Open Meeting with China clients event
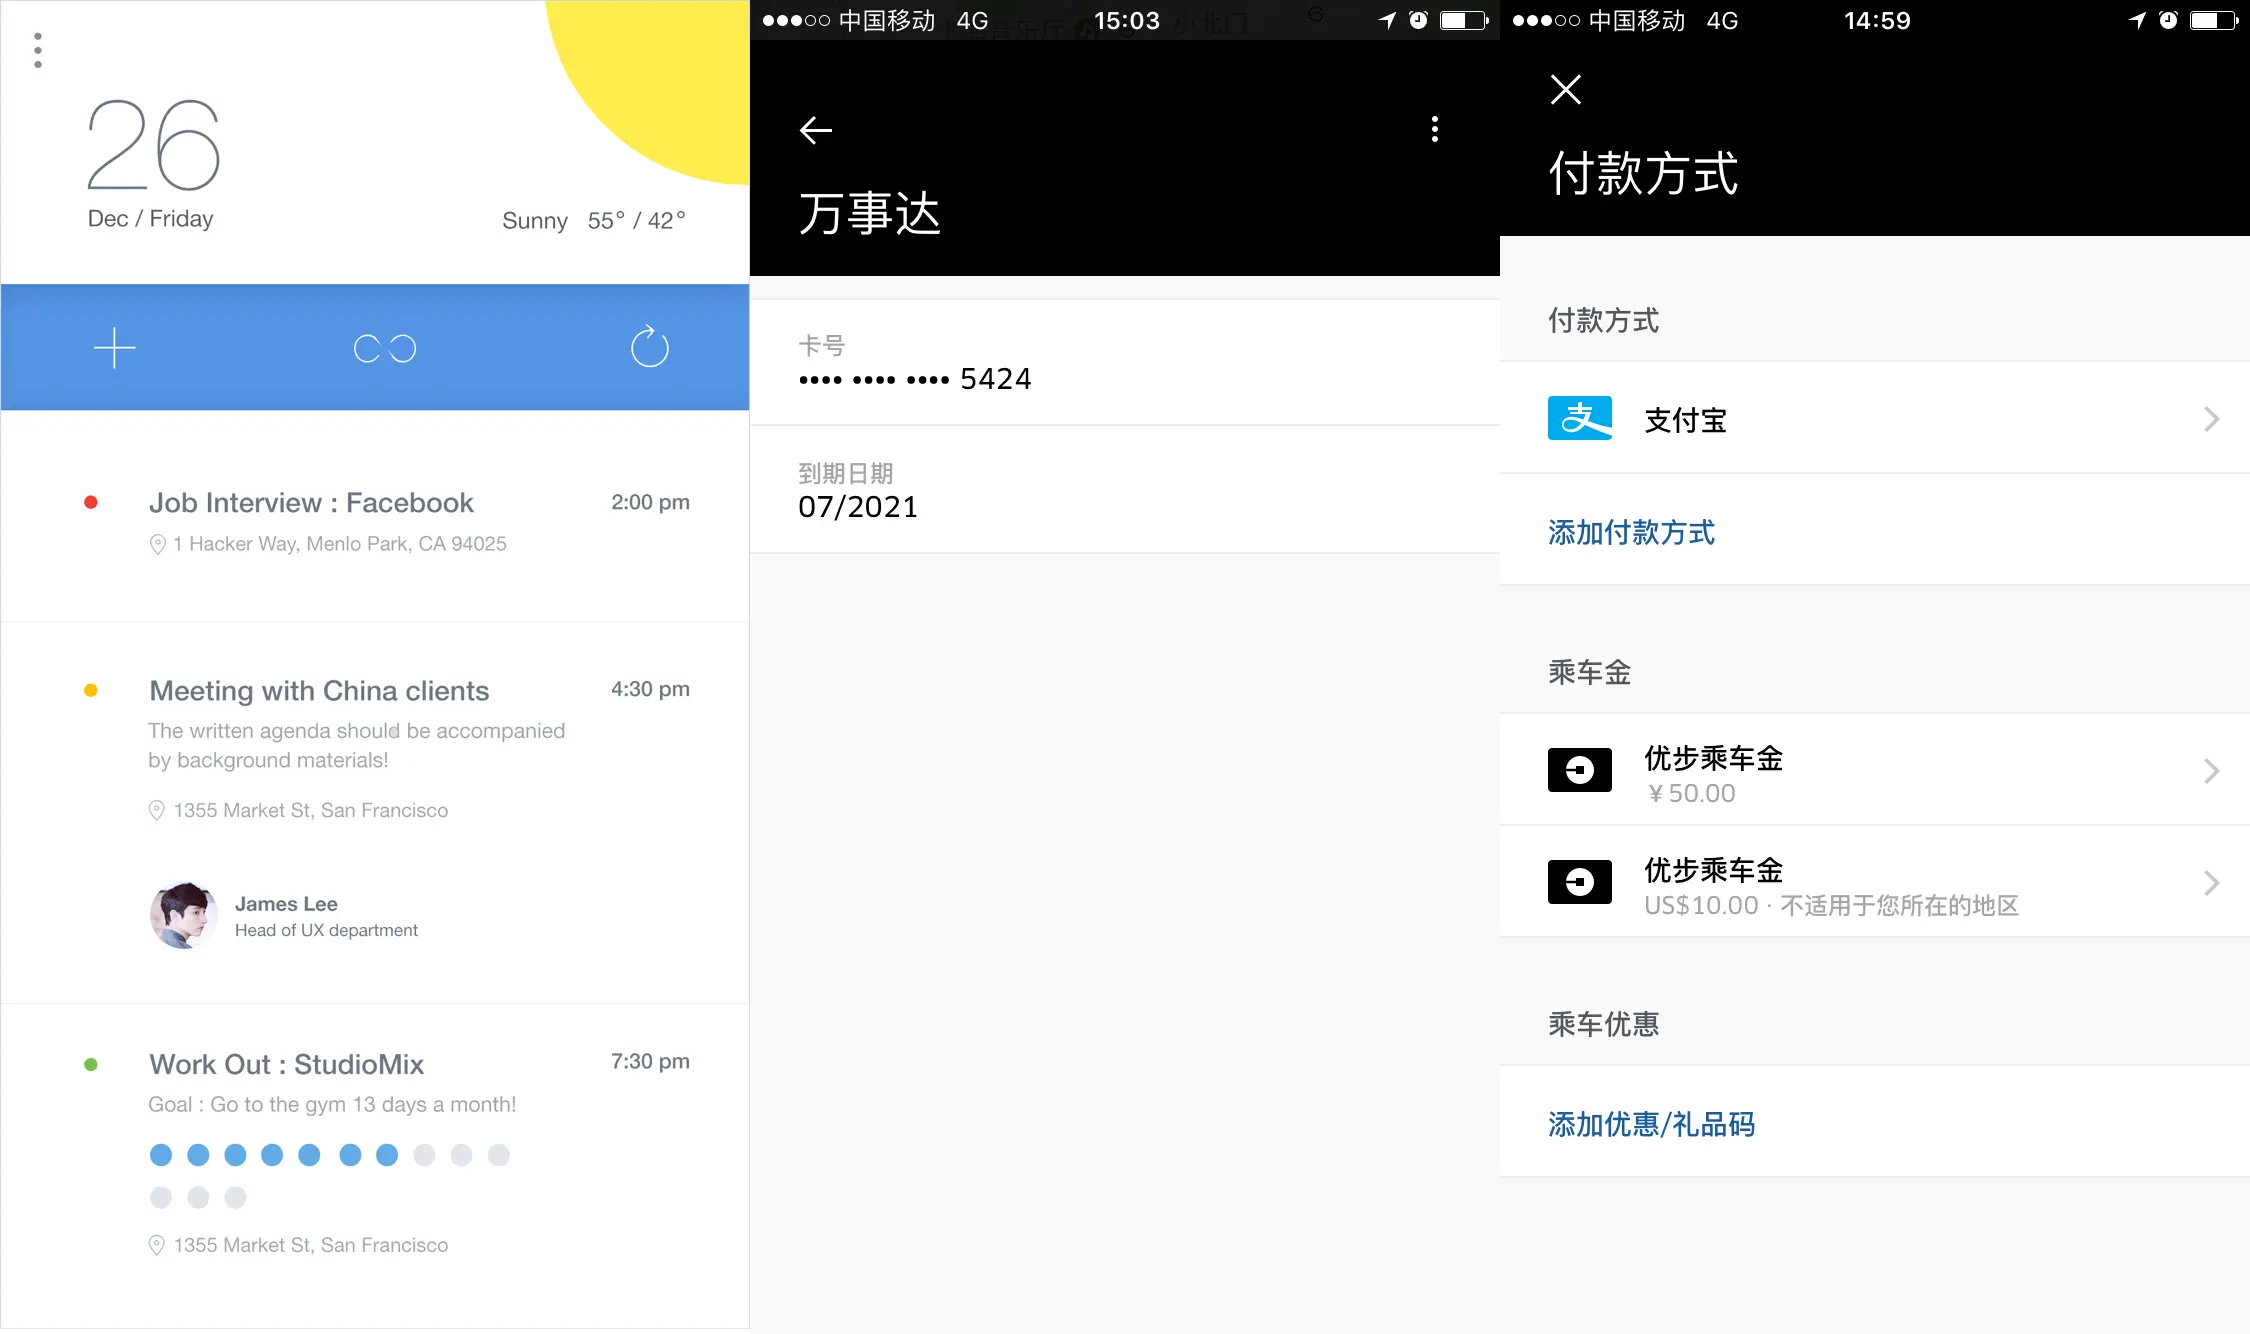The image size is (2250, 1334). point(319,691)
